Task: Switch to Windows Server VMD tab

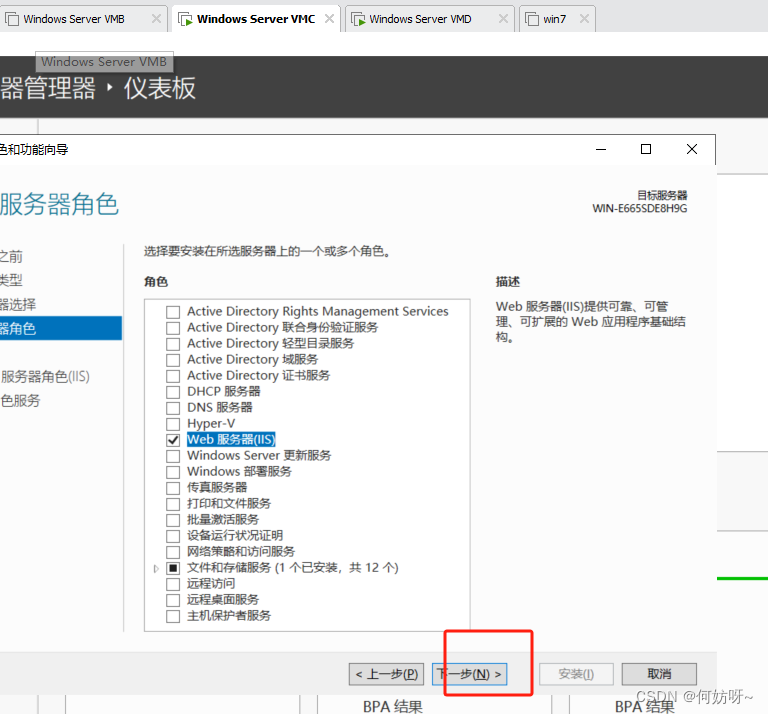Action: 420,19
